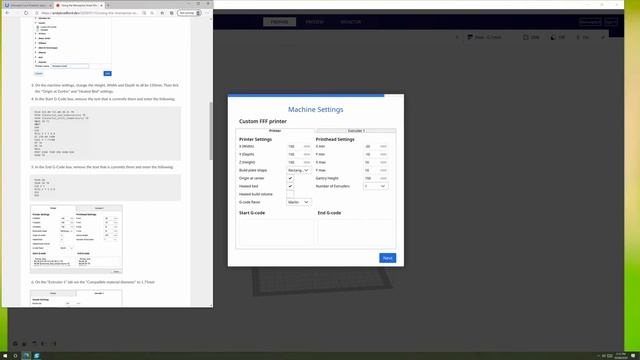Open the browser collections icon
The height and width of the screenshot is (360, 640).
pos(172,13)
